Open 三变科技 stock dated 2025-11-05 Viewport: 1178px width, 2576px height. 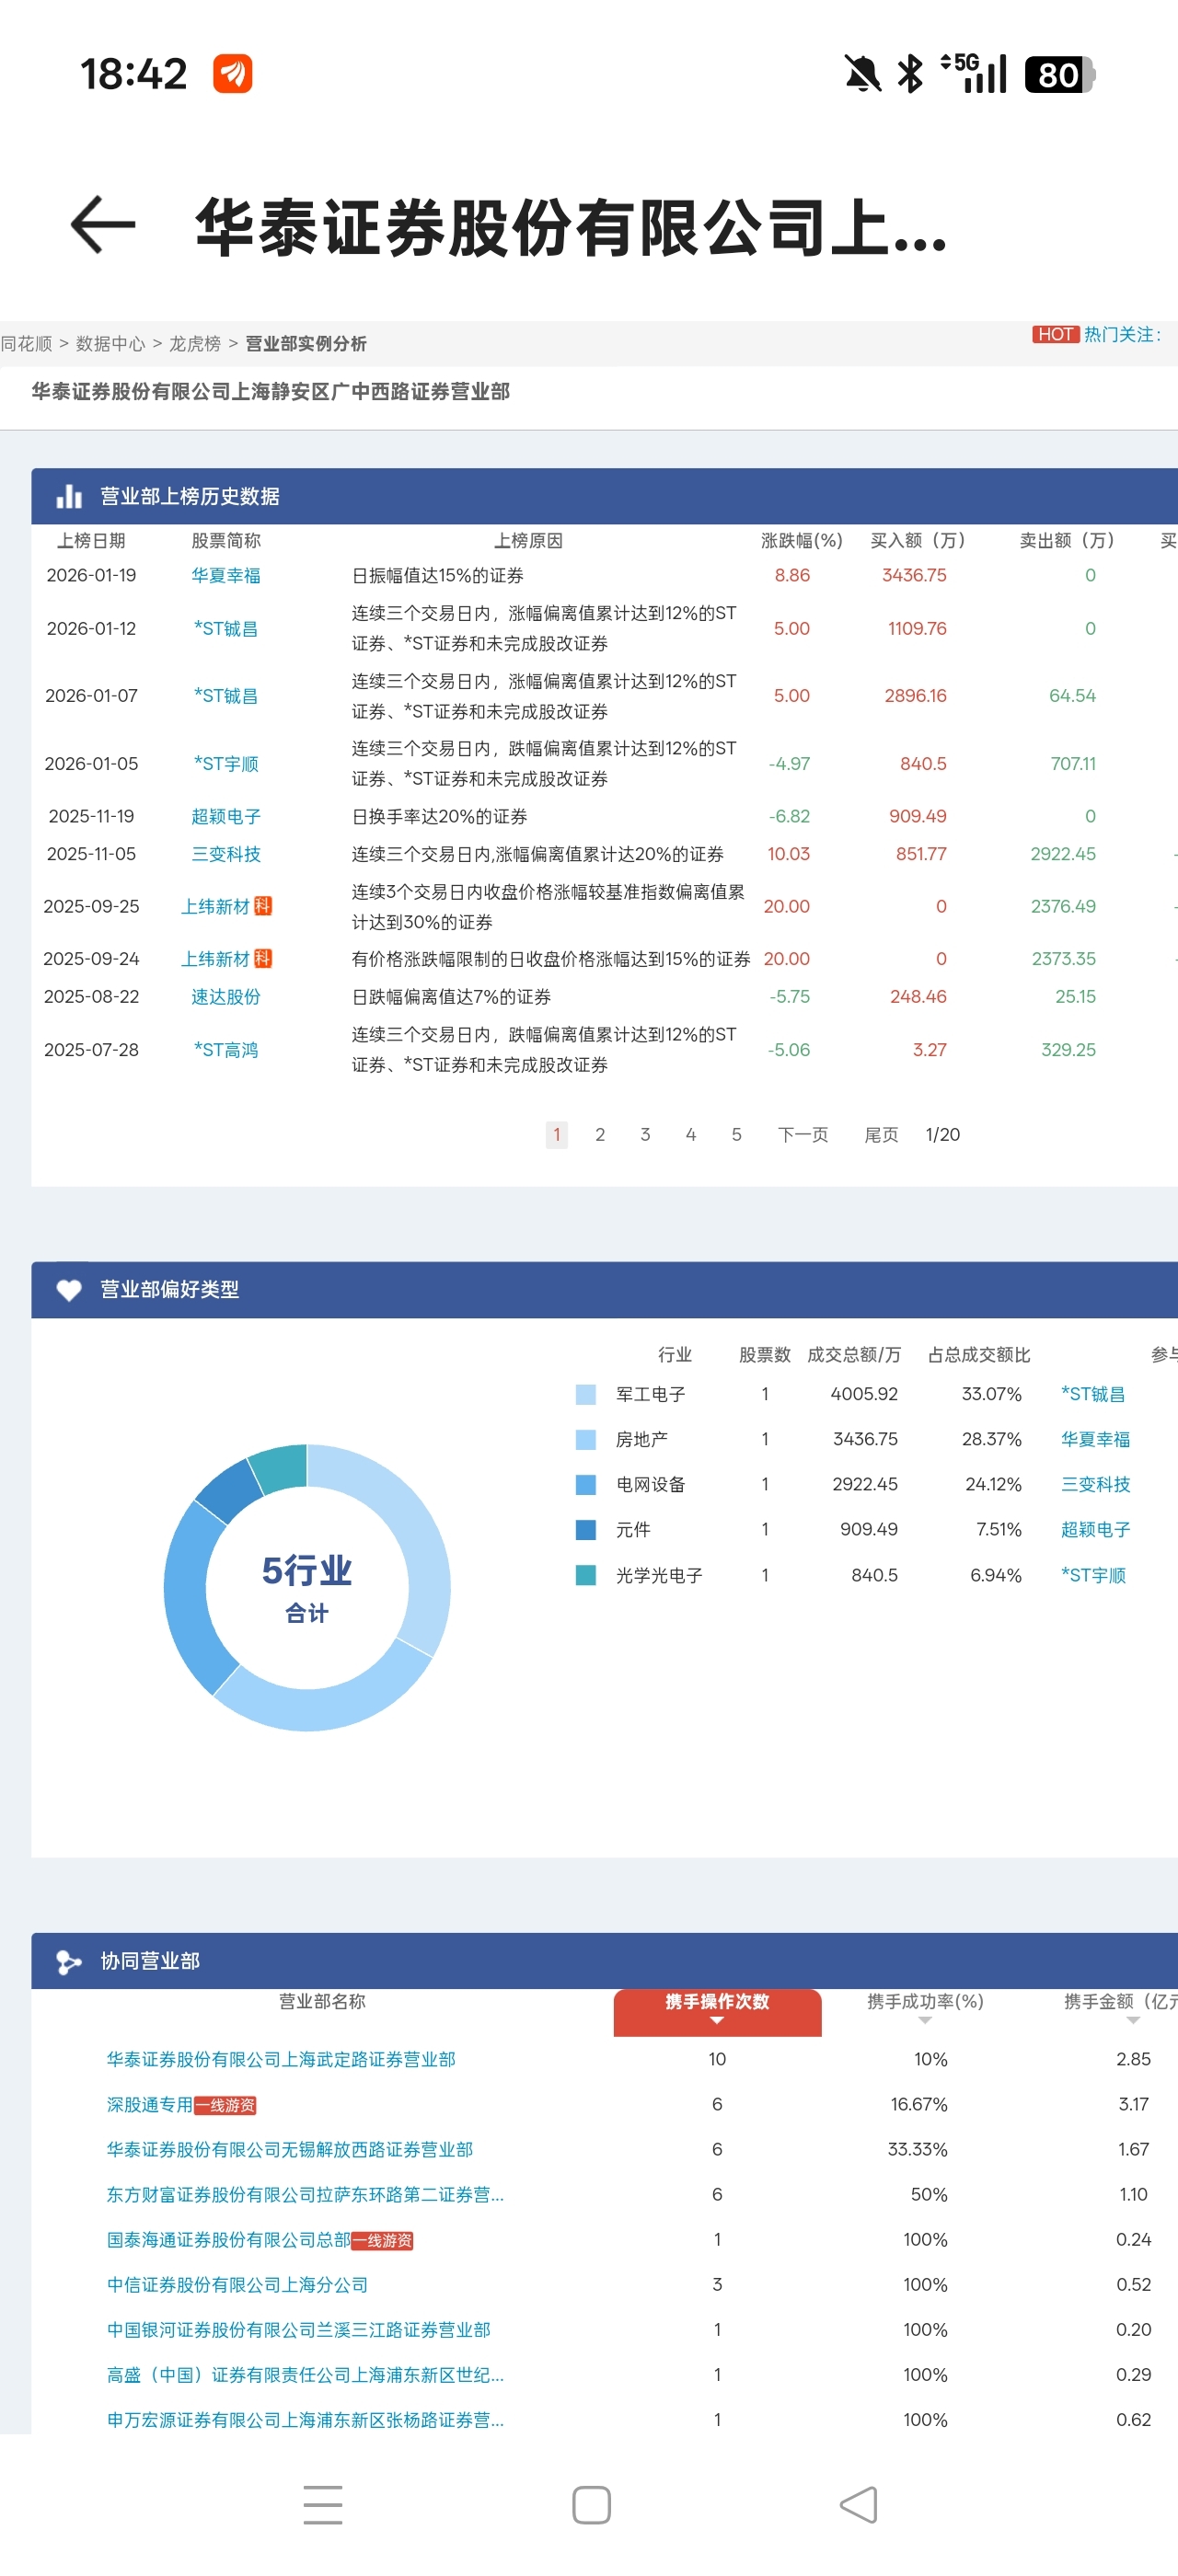(x=226, y=854)
